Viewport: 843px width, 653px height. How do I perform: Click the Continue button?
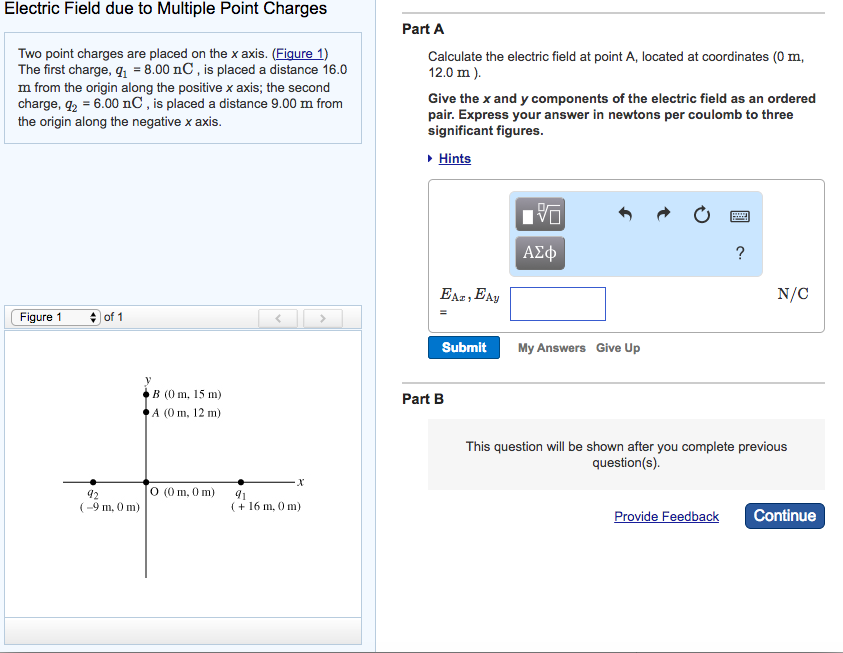784,516
